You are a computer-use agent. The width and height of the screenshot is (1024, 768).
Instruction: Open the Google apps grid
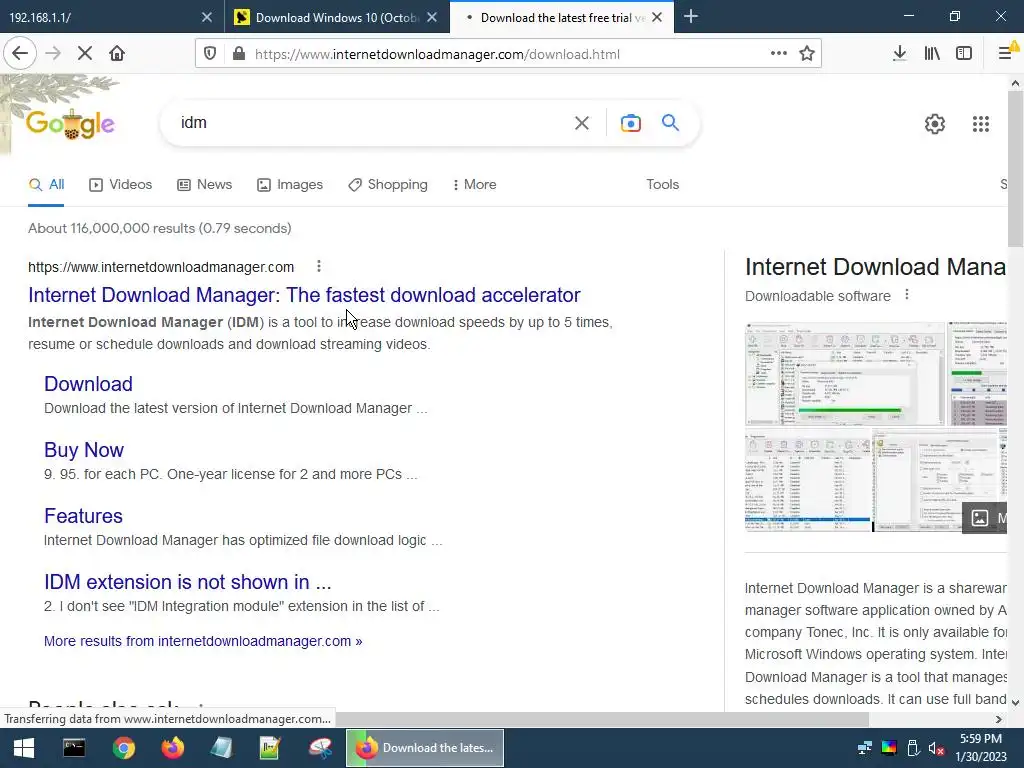(981, 123)
